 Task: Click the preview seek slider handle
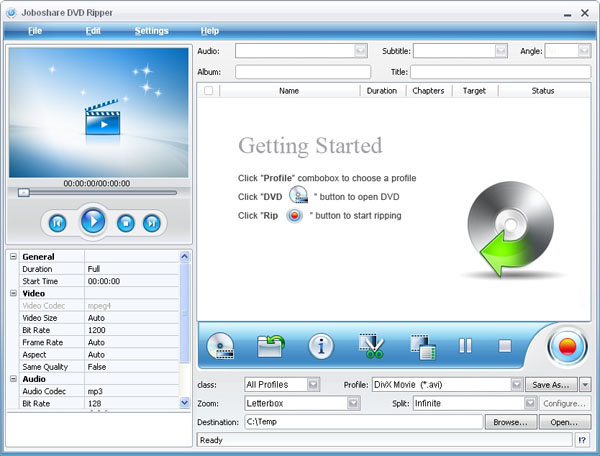[24, 192]
